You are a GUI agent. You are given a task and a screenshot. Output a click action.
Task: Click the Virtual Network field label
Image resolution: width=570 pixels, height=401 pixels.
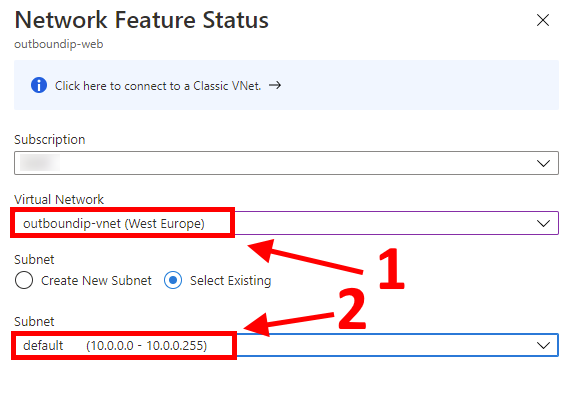59,199
